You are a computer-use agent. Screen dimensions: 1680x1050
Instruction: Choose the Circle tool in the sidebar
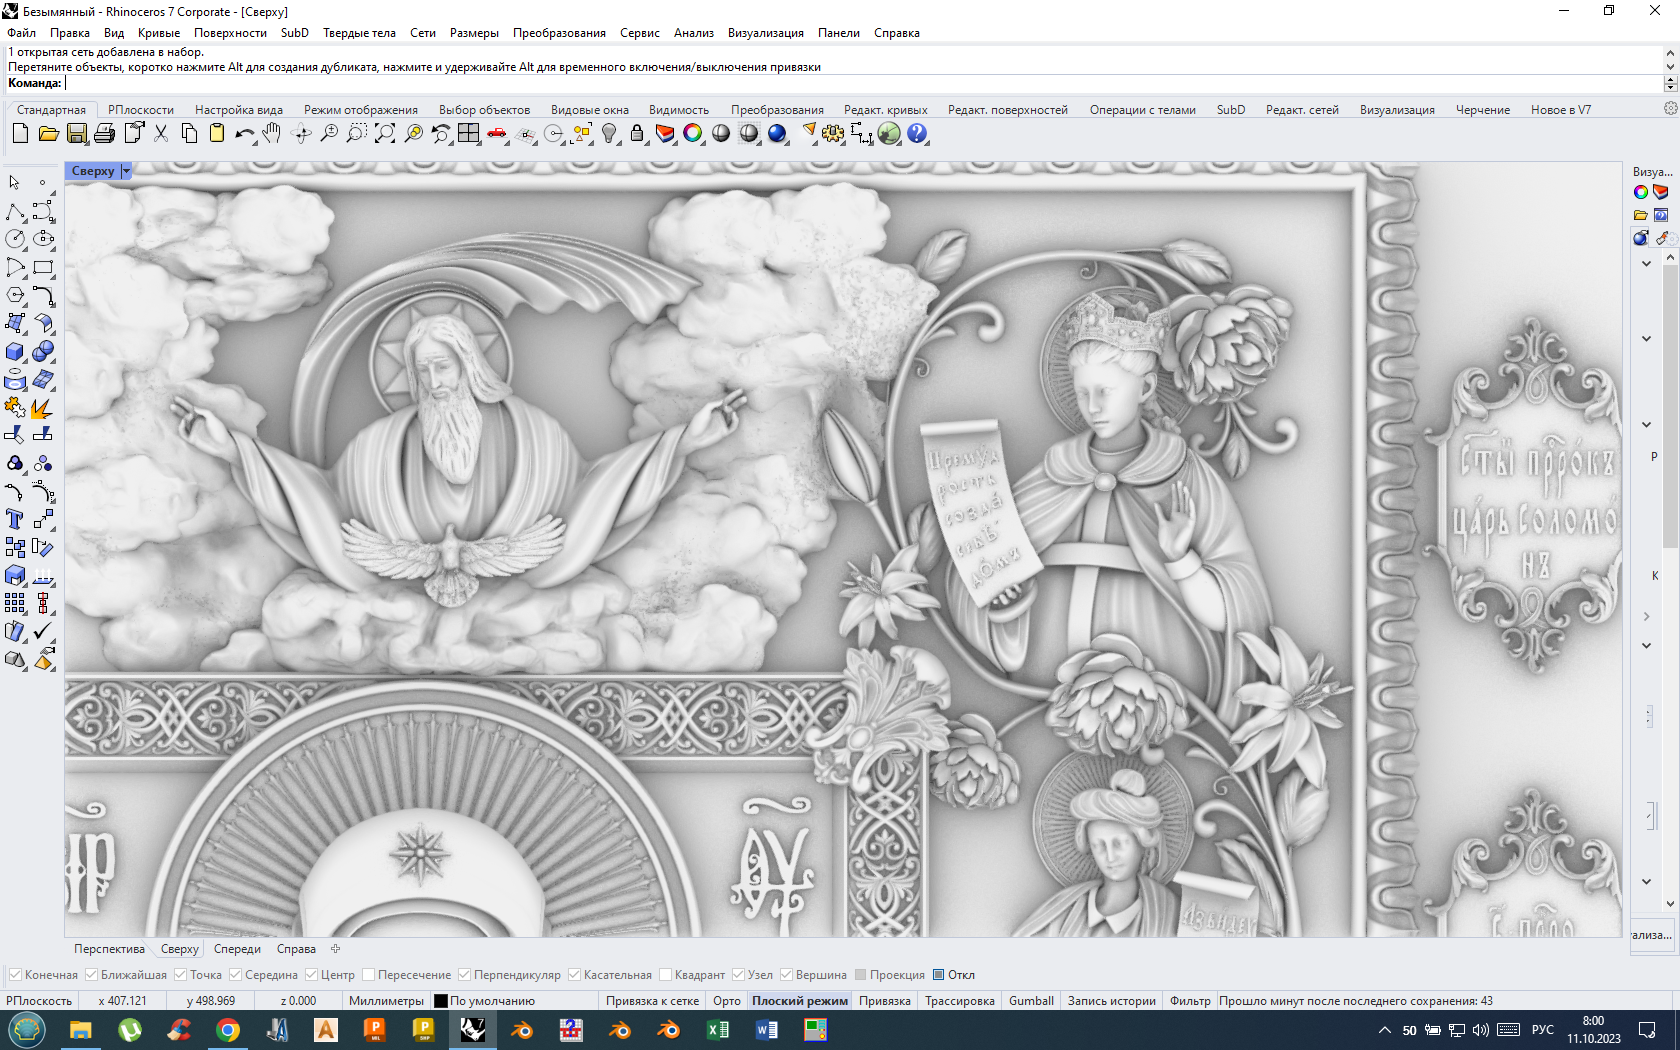click(x=15, y=239)
